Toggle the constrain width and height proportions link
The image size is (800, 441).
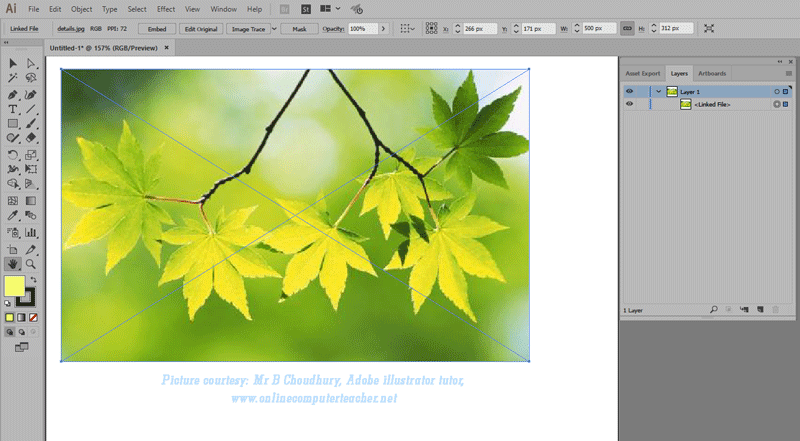click(627, 29)
